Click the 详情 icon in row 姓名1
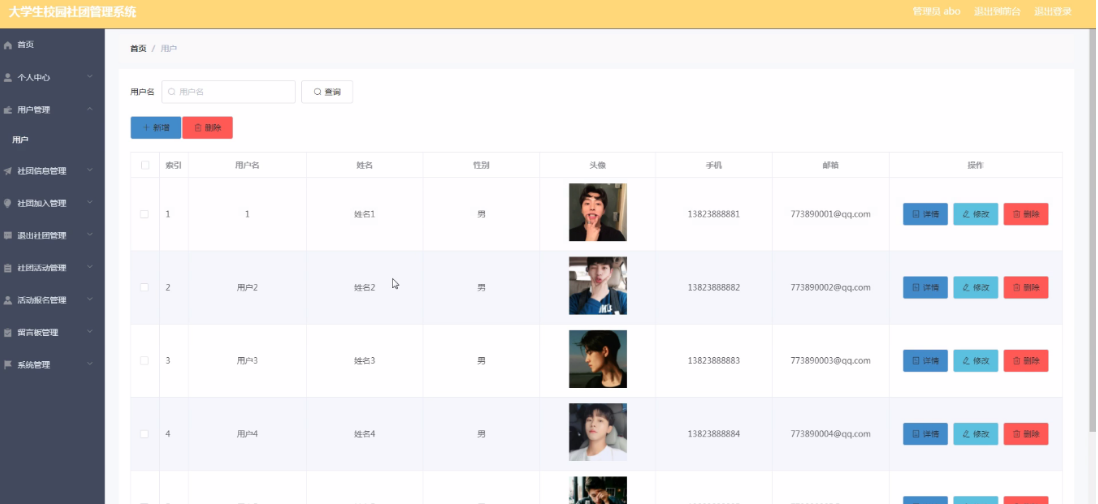This screenshot has height=504, width=1098. tap(916, 214)
